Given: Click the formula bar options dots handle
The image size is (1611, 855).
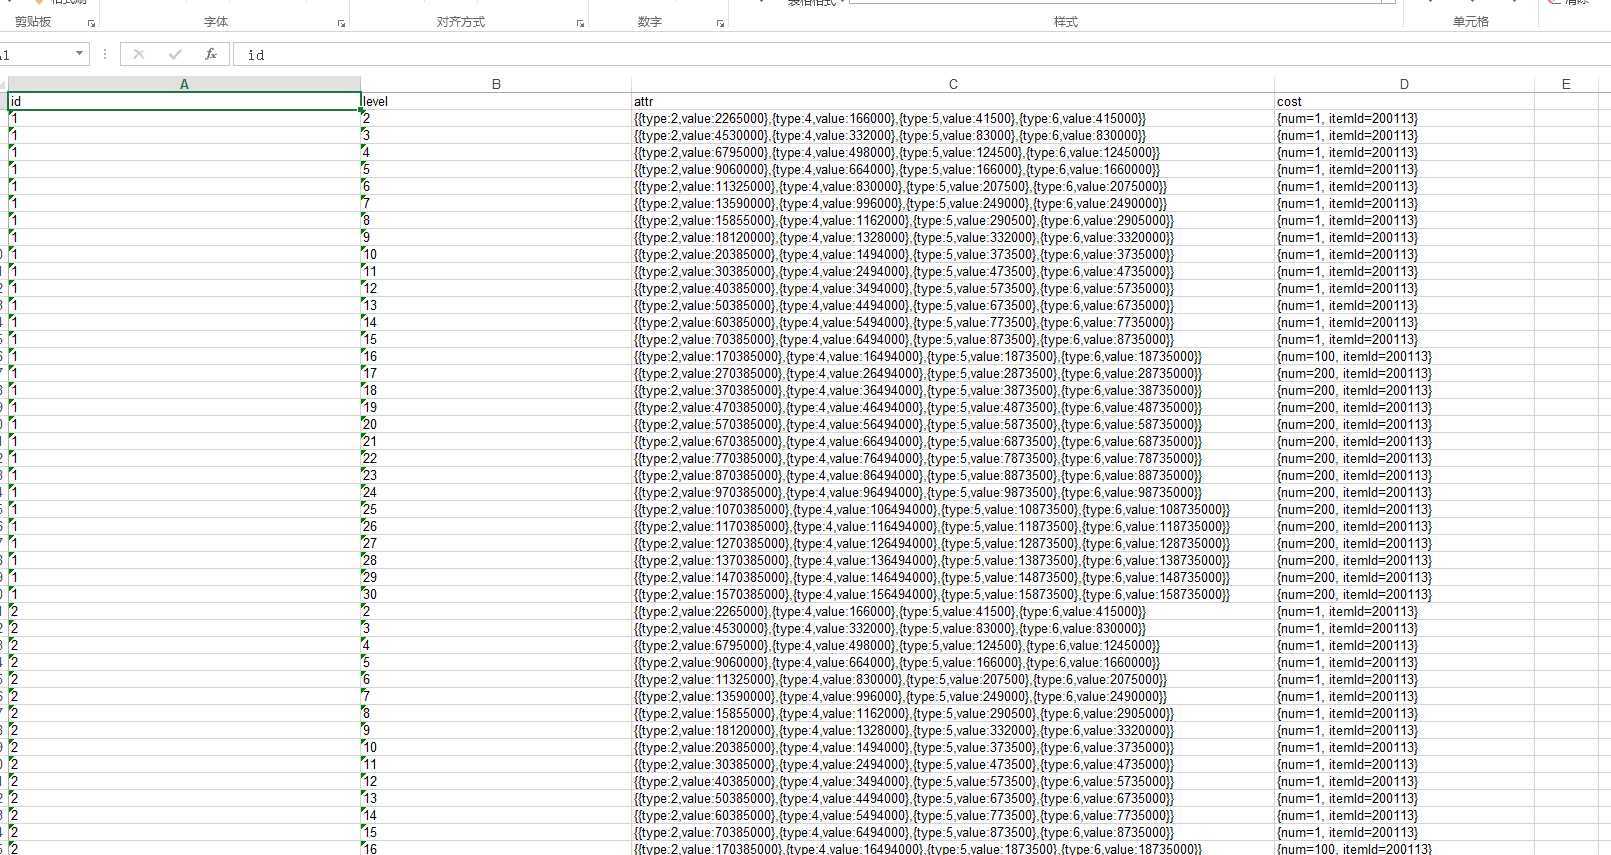Looking at the screenshot, I should (105, 54).
